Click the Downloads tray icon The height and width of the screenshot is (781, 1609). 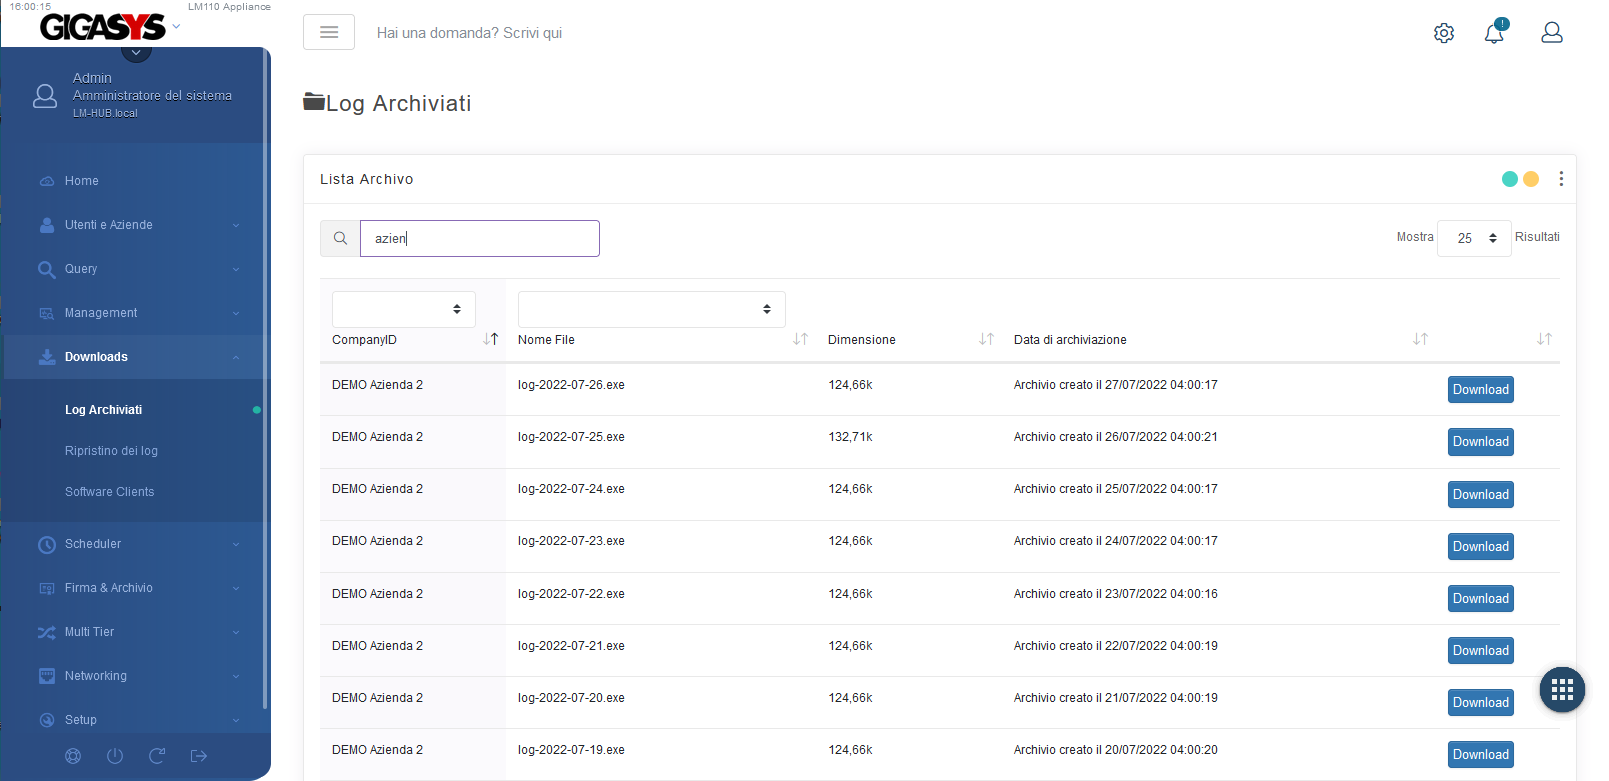[x=47, y=357]
